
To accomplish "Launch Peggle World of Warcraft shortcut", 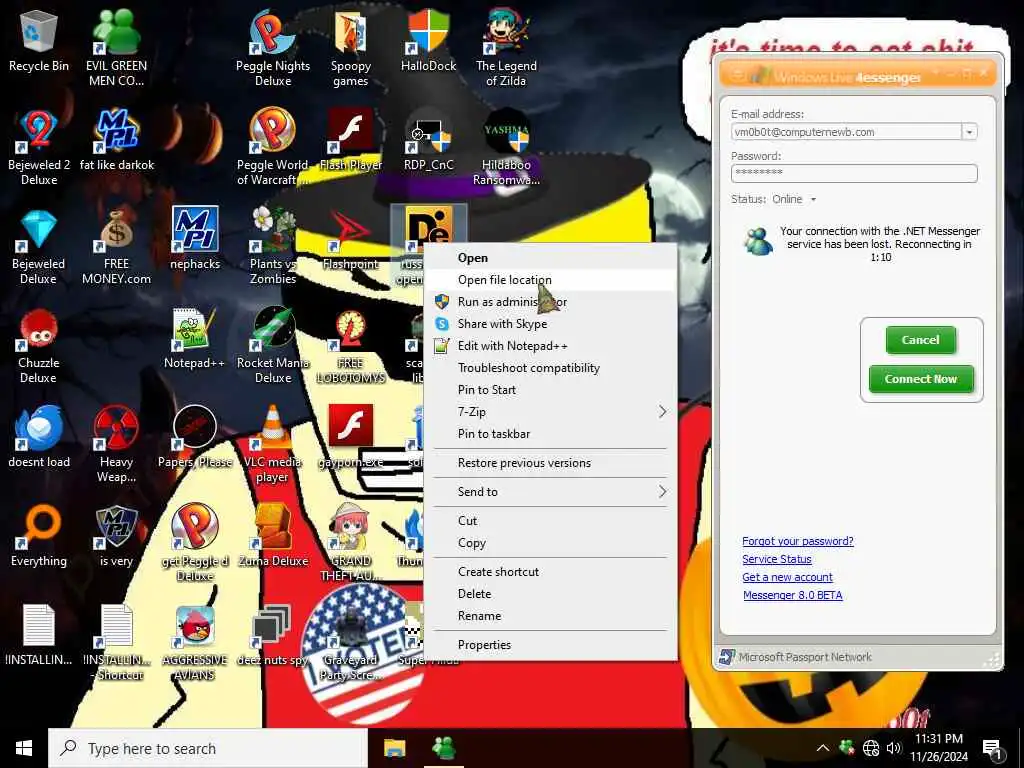I will click(x=273, y=147).
